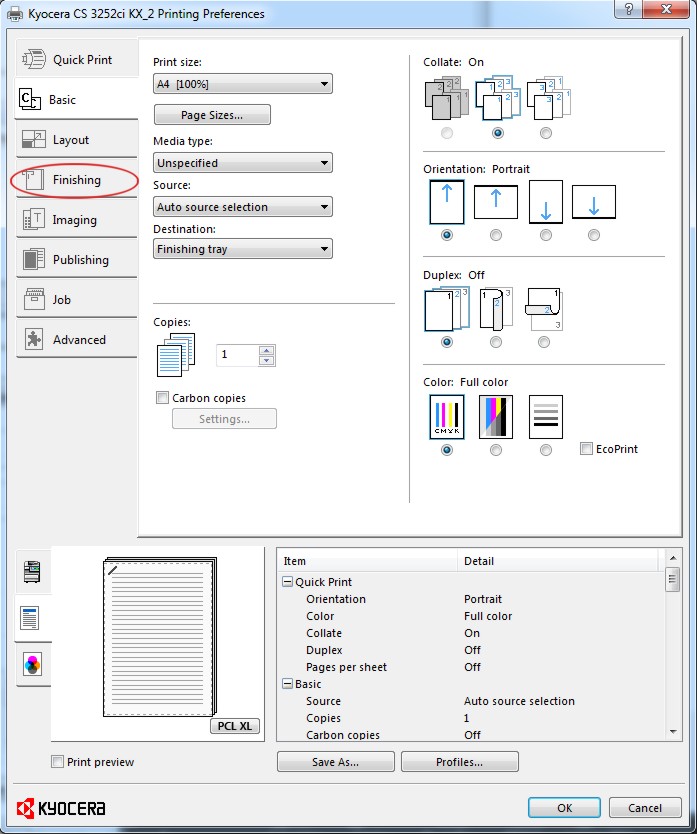This screenshot has width=697, height=834.
Task: Select the collated copies icon
Action: coord(497,99)
